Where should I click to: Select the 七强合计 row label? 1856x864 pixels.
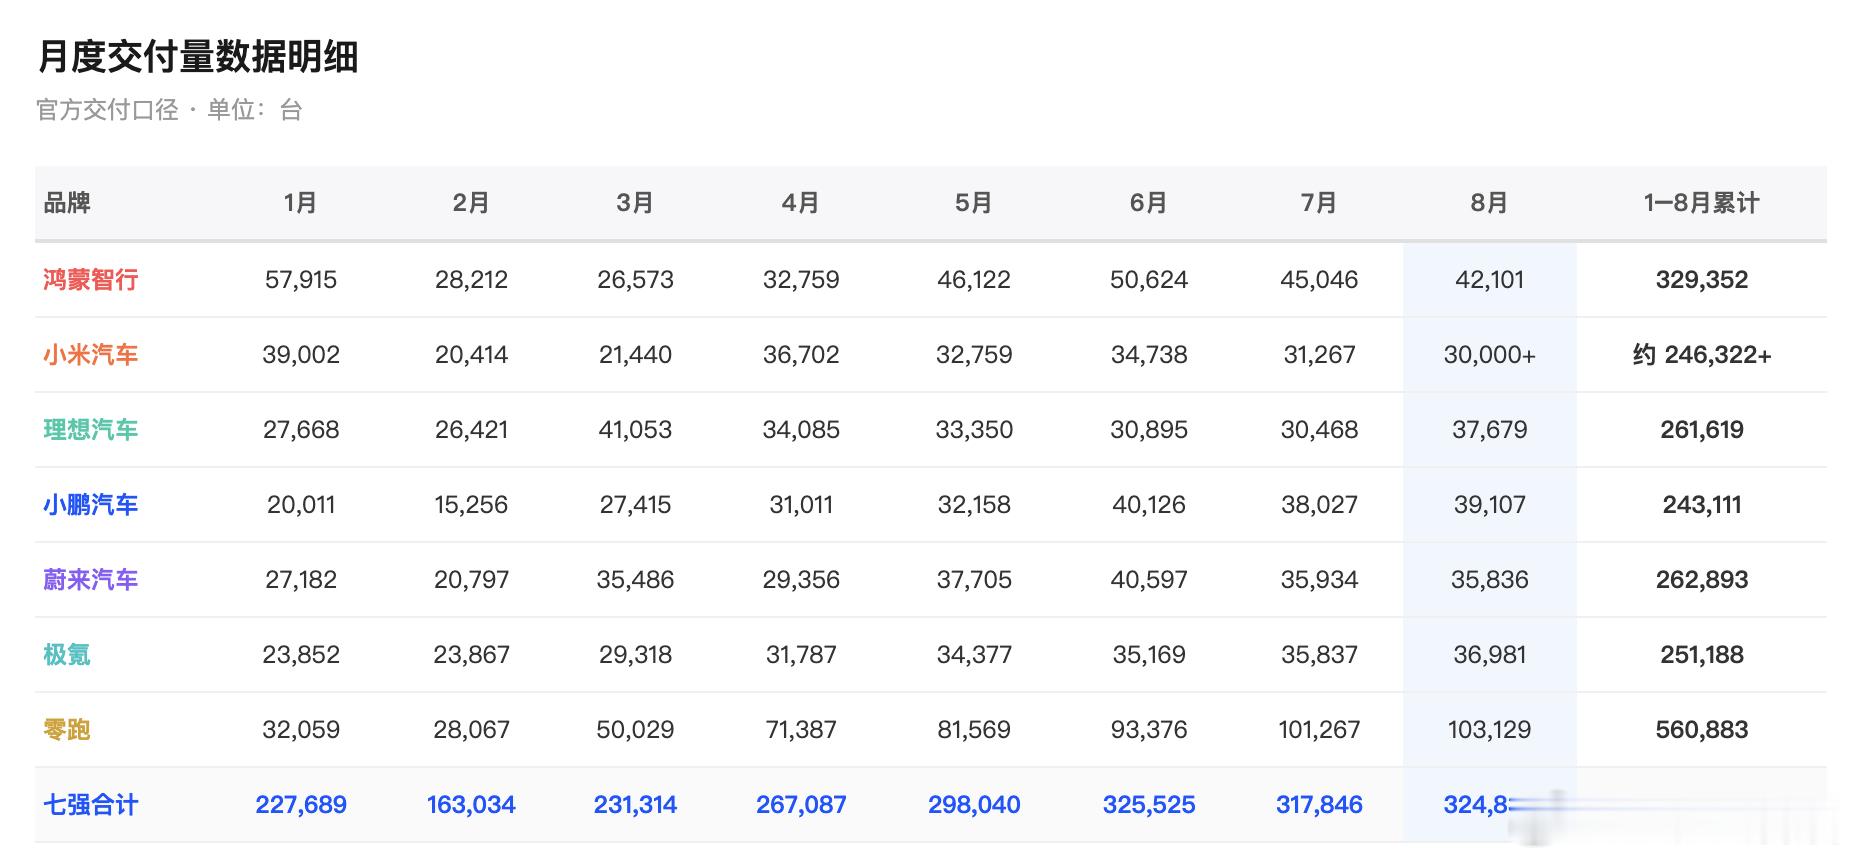(x=91, y=805)
